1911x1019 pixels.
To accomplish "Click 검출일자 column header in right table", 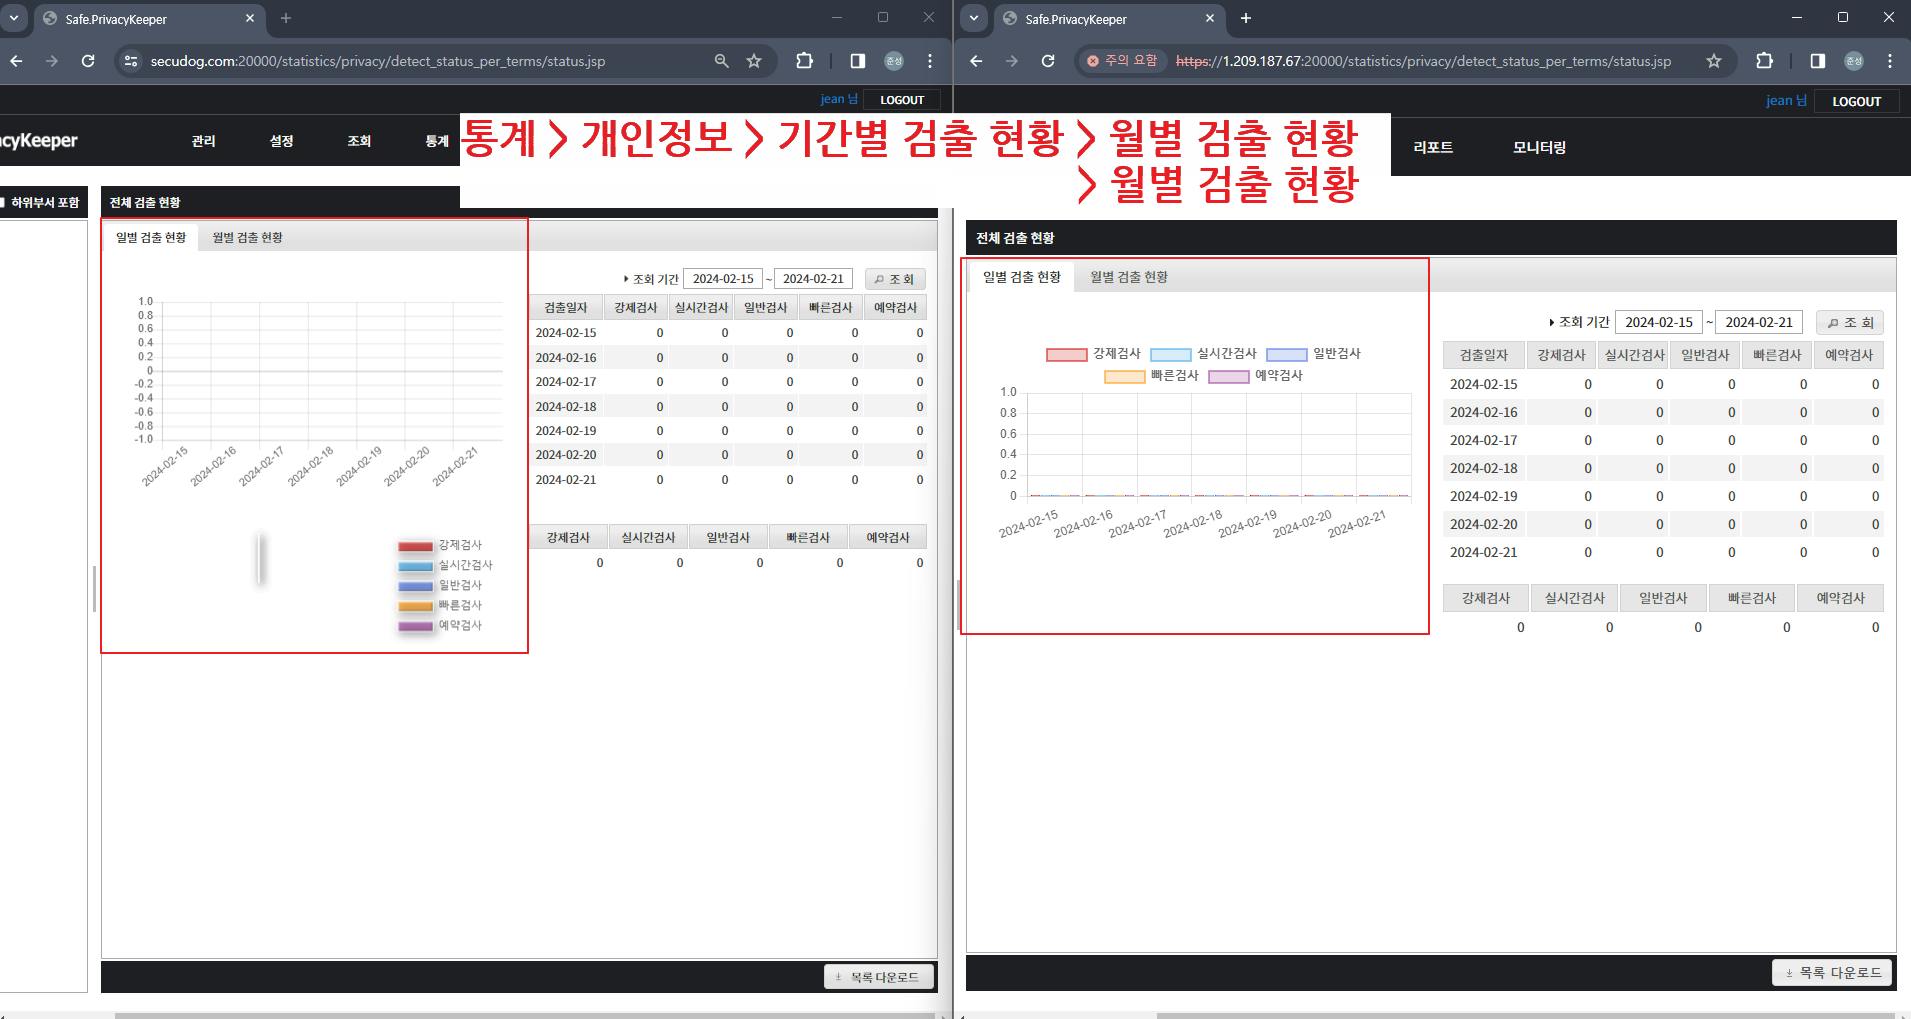I will (1483, 355).
